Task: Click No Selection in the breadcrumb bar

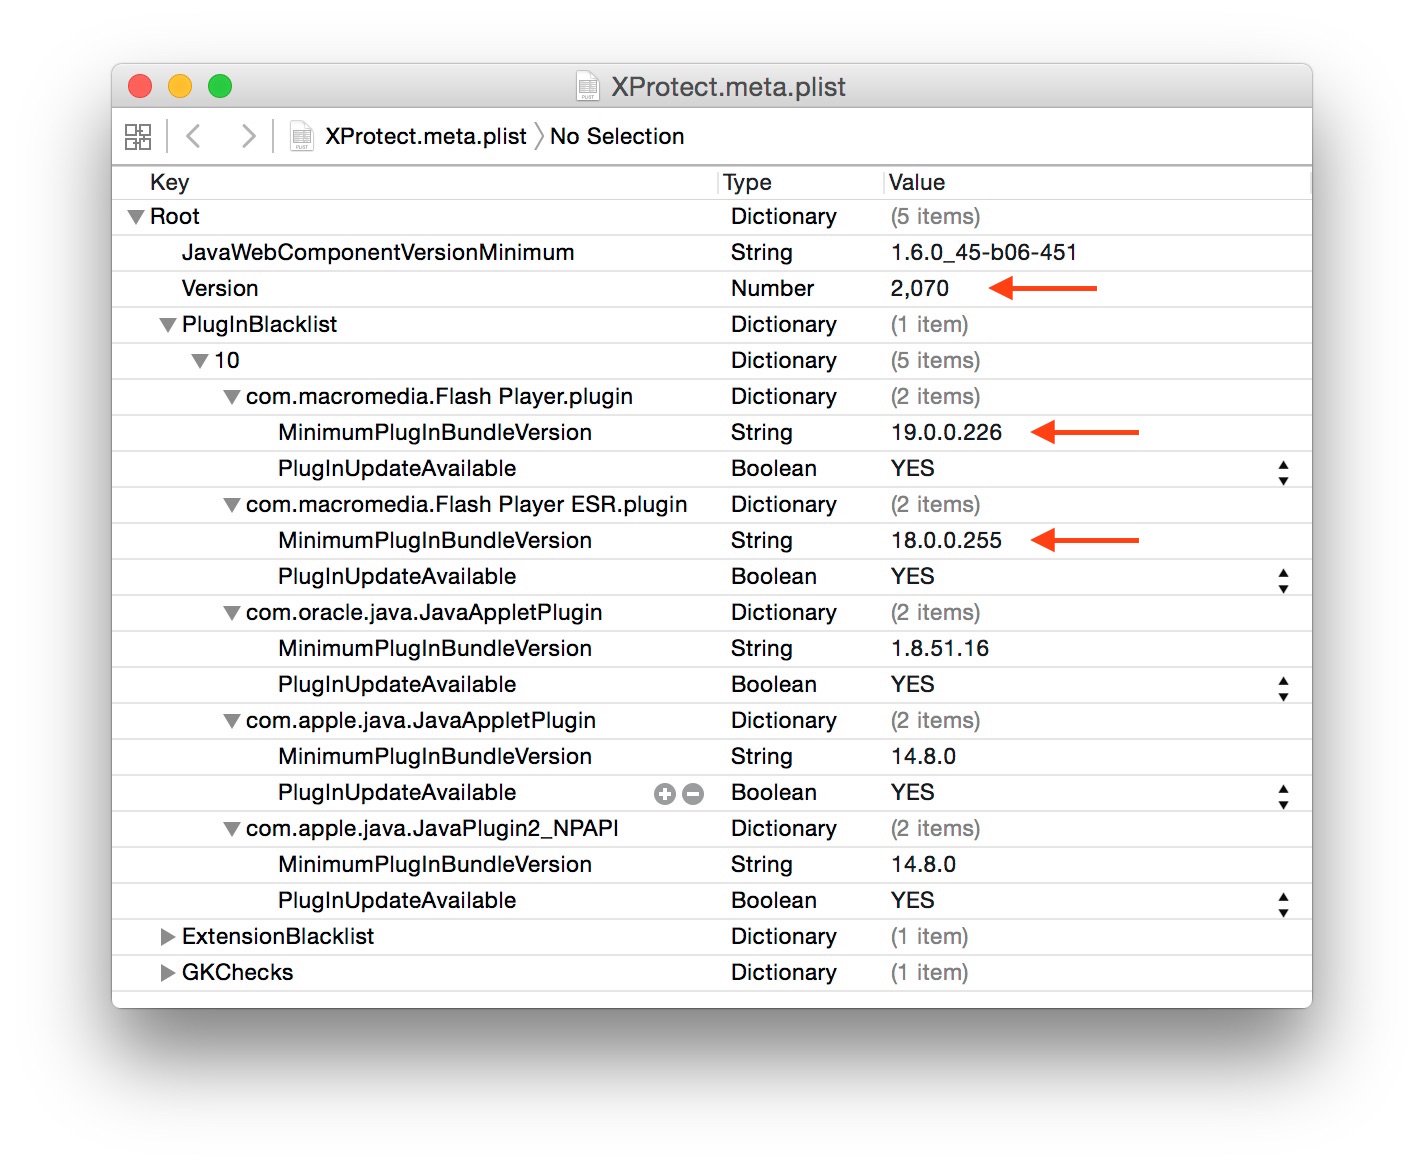Action: pyautogui.click(x=617, y=136)
